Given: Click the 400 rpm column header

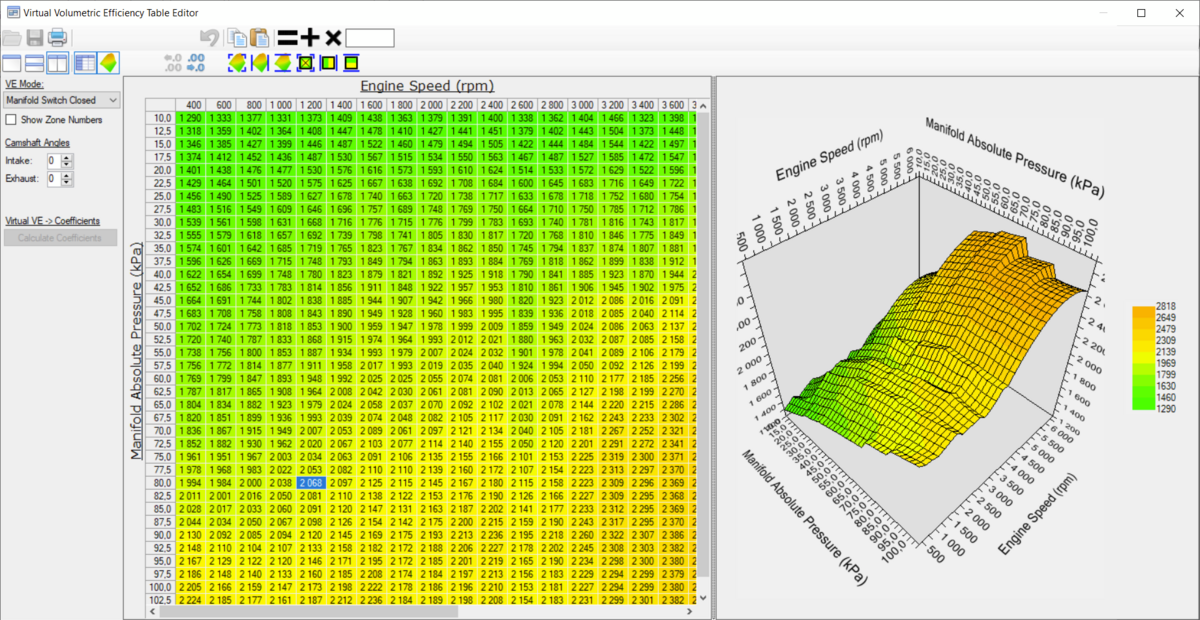Looking at the screenshot, I should coord(191,105).
